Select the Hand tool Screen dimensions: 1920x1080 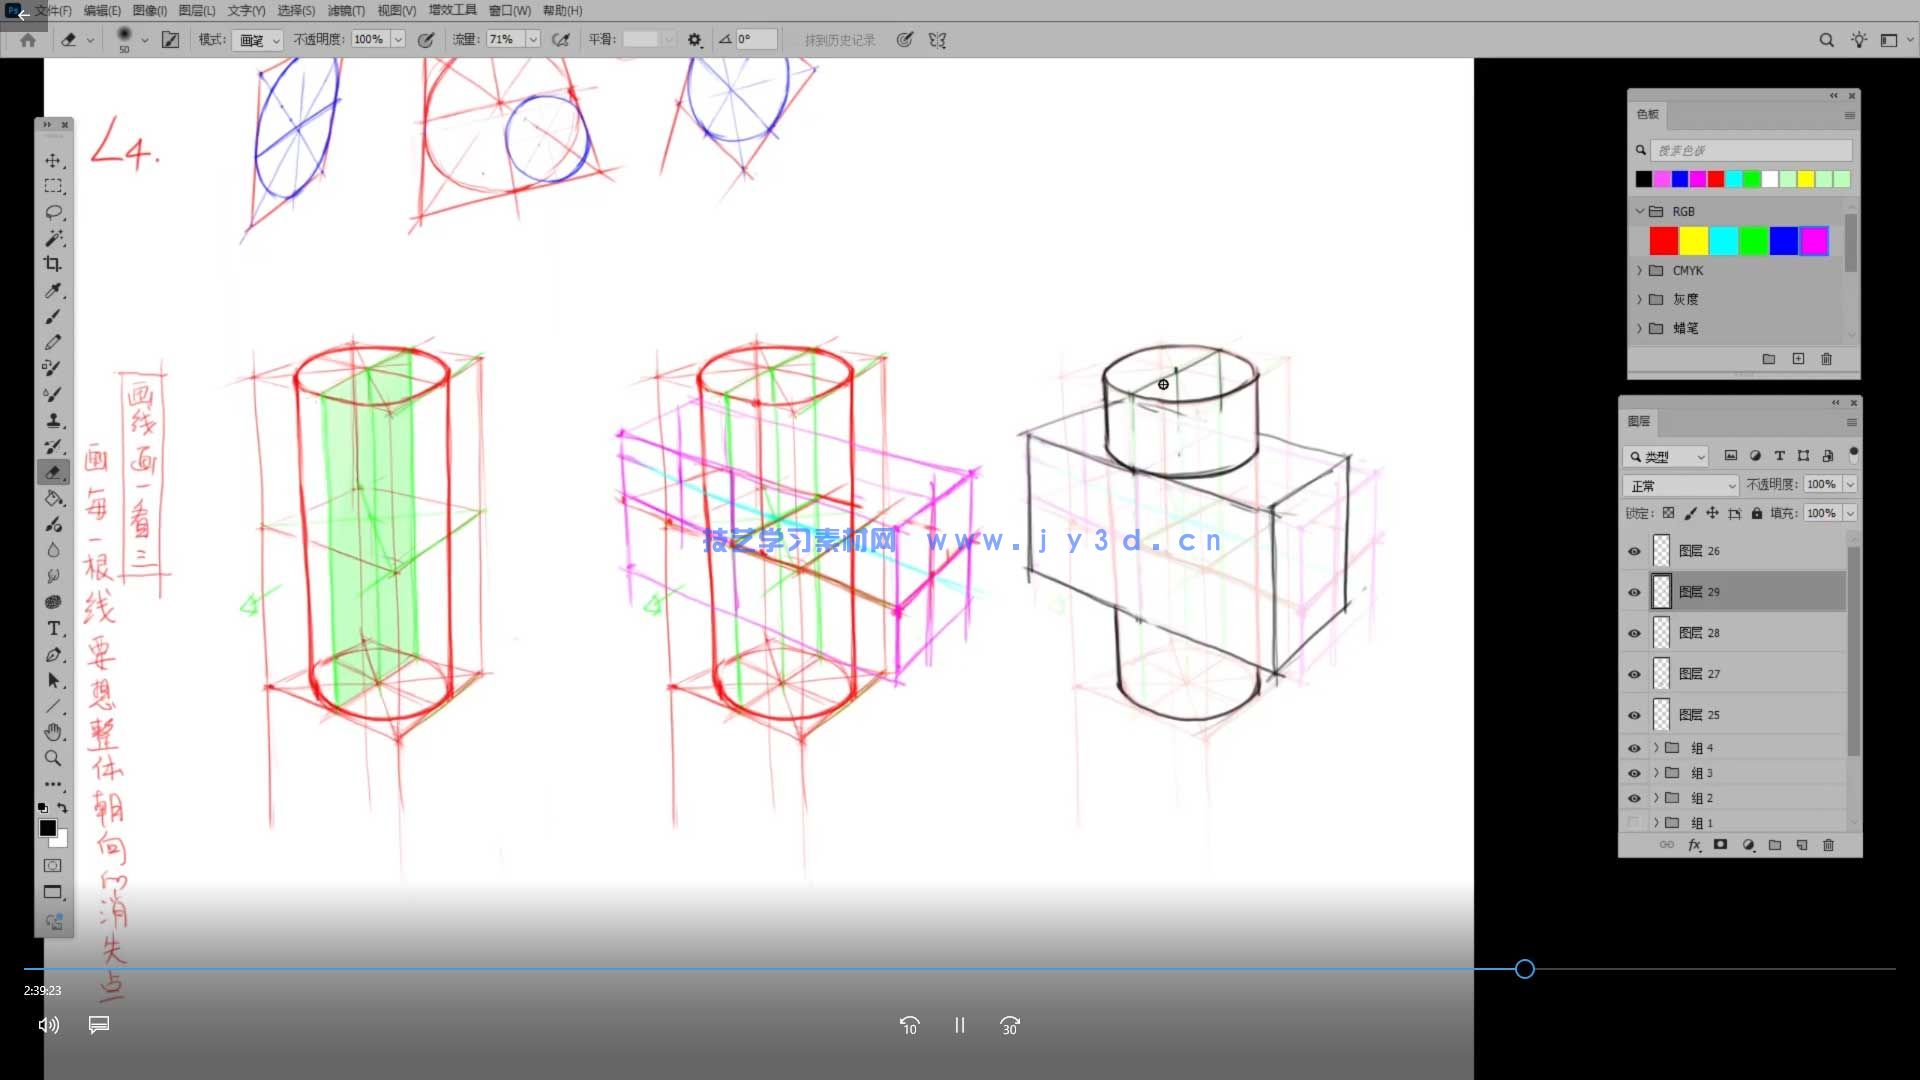pos(53,732)
